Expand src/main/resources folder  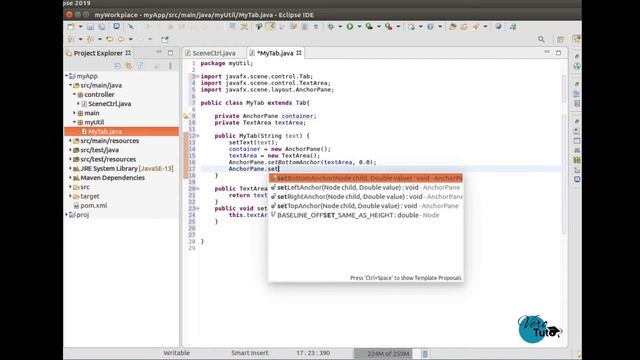[x=71, y=140]
